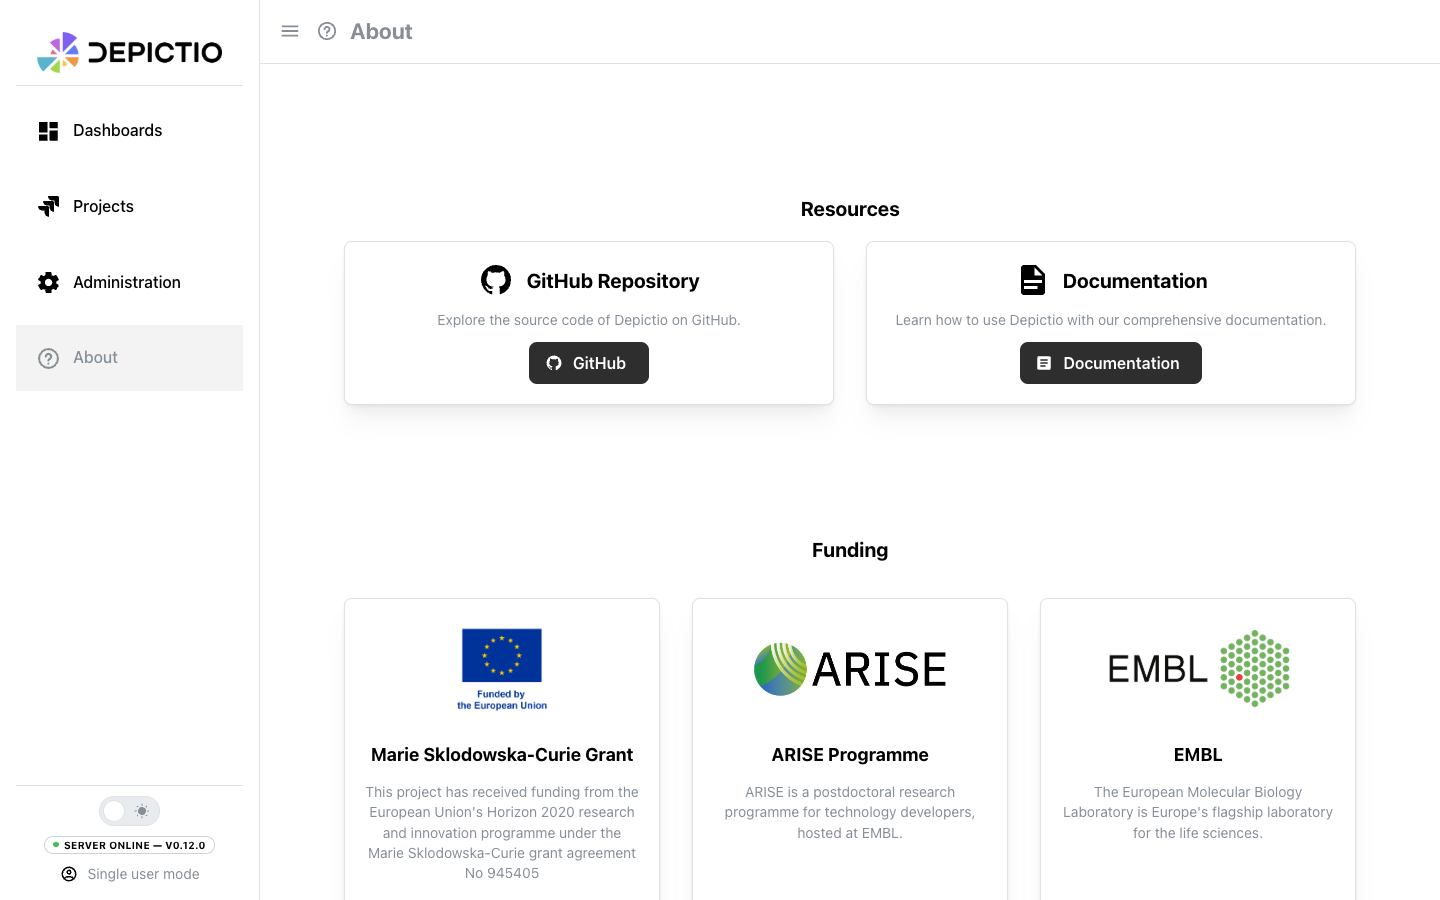Viewport: 1440px width, 900px height.
Task: Click the Dashboards grid icon
Action: coord(48,131)
